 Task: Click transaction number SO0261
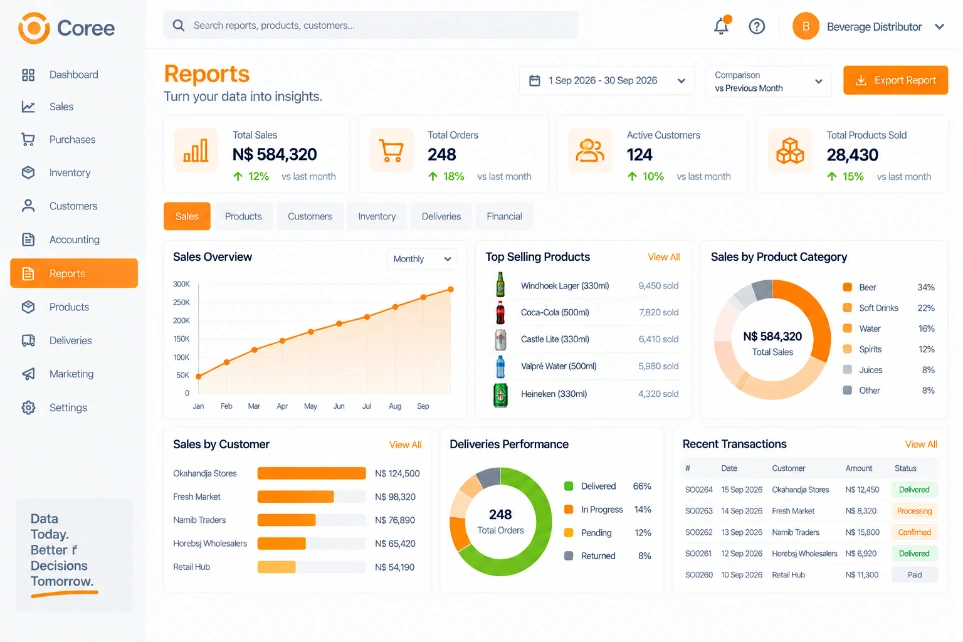click(x=699, y=554)
